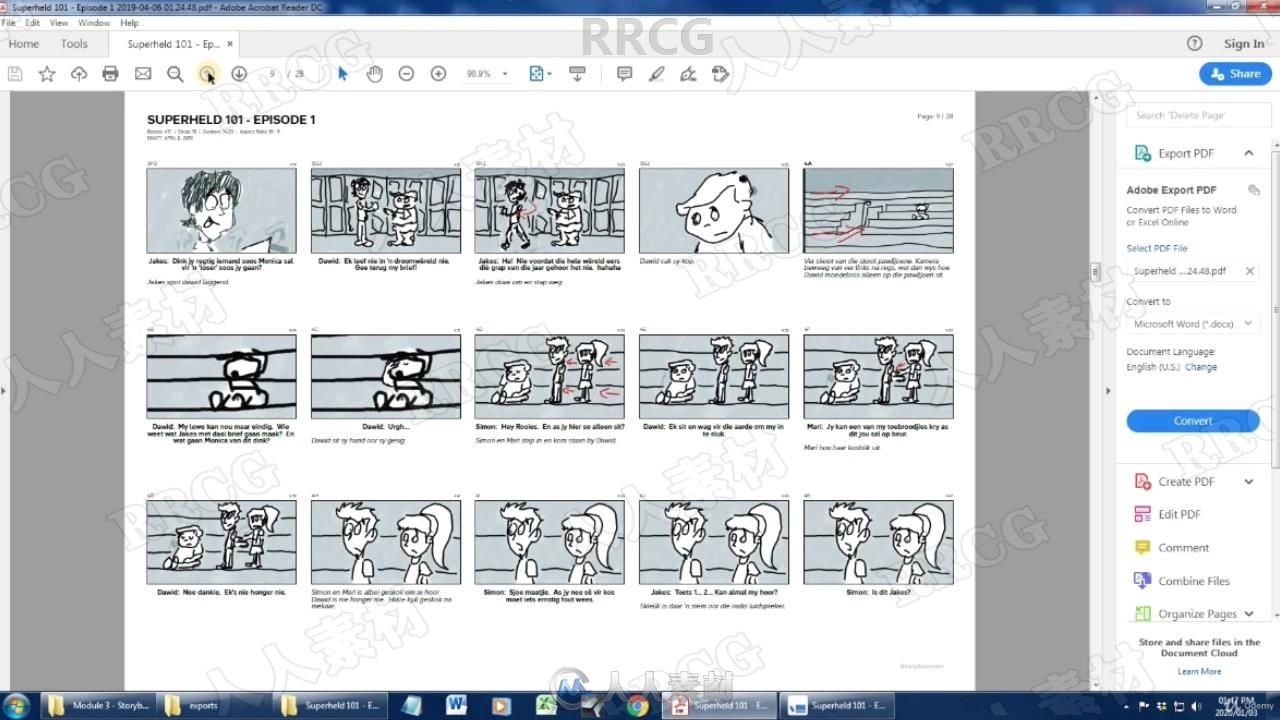Click the Learn More link

1199,671
